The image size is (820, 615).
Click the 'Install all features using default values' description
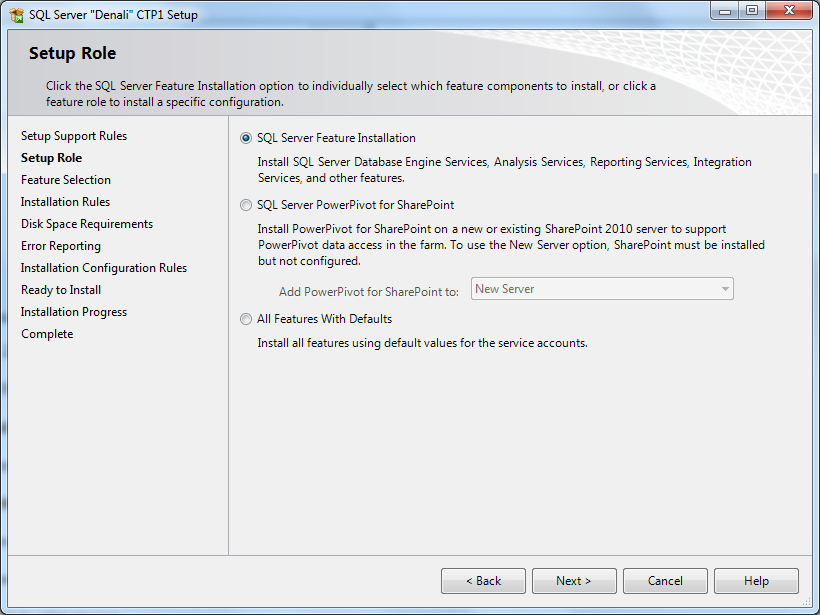coord(423,343)
